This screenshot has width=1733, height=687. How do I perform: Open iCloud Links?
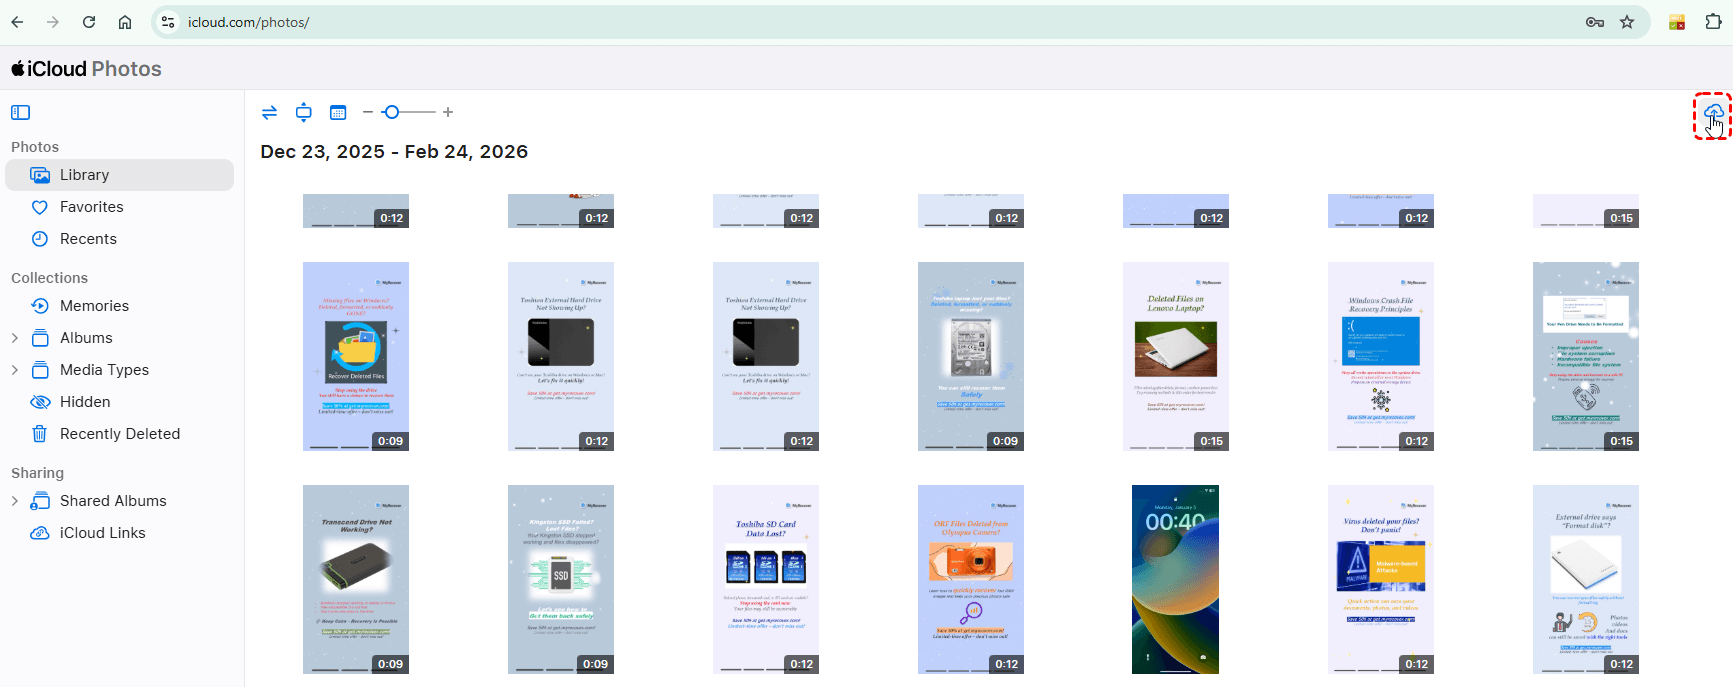[120, 533]
